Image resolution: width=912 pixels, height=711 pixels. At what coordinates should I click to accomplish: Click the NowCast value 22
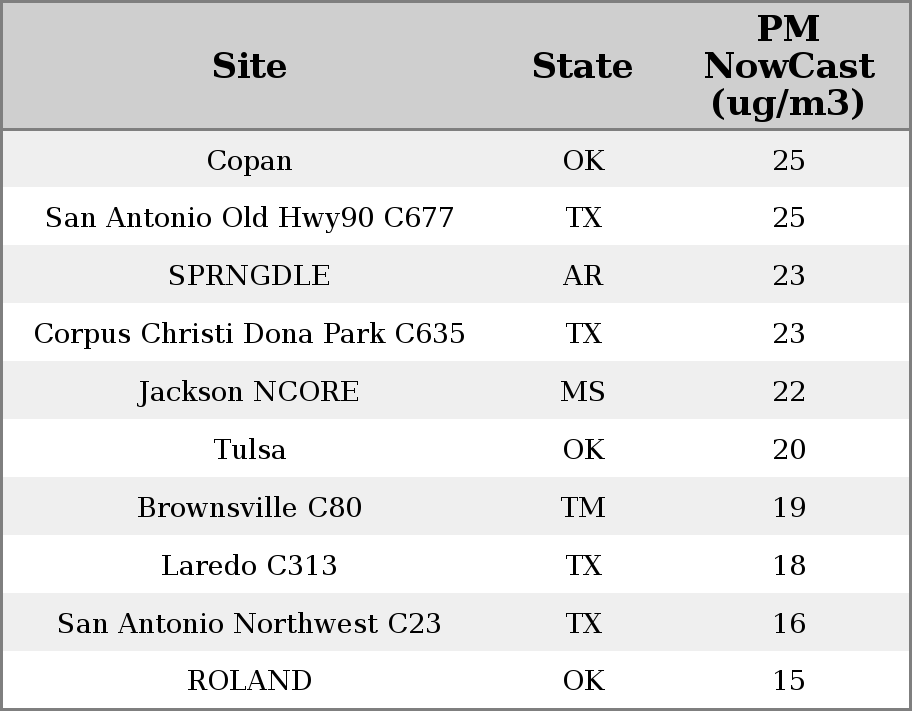pos(788,392)
